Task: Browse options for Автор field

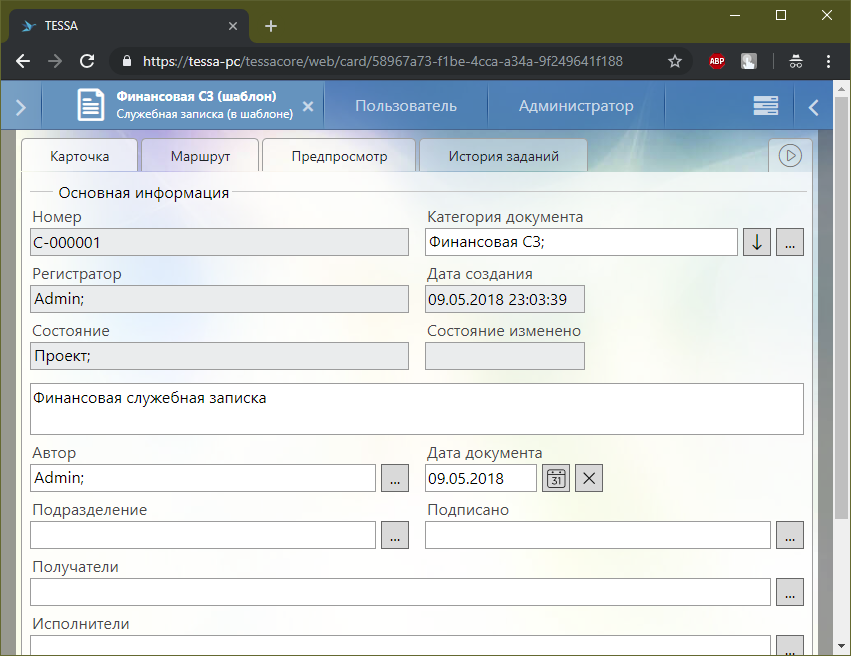Action: pyautogui.click(x=394, y=479)
